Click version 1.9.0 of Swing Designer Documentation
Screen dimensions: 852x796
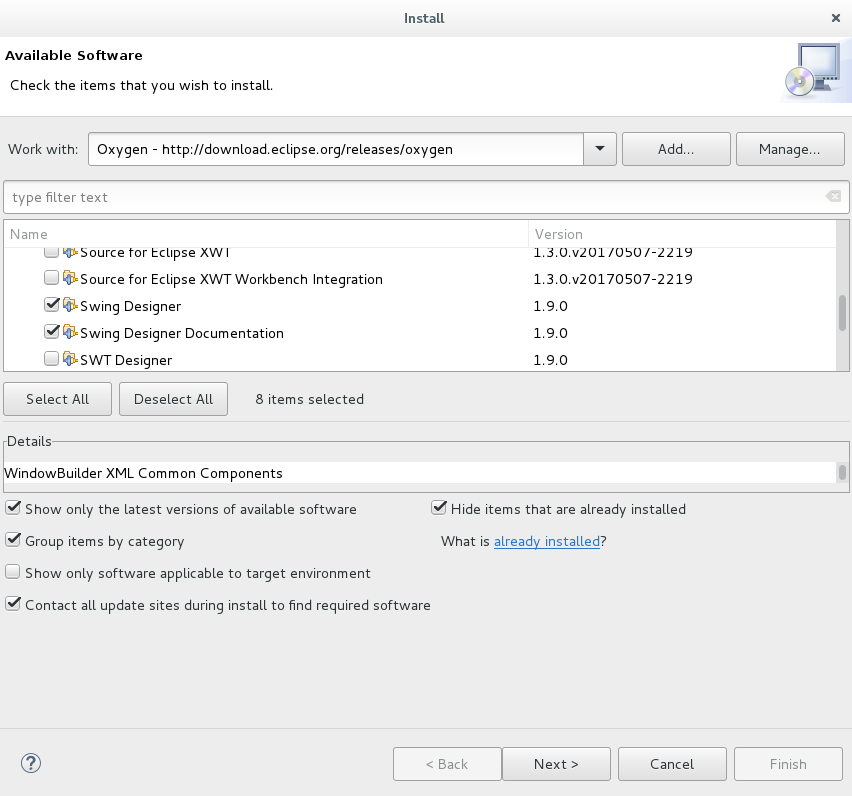550,333
